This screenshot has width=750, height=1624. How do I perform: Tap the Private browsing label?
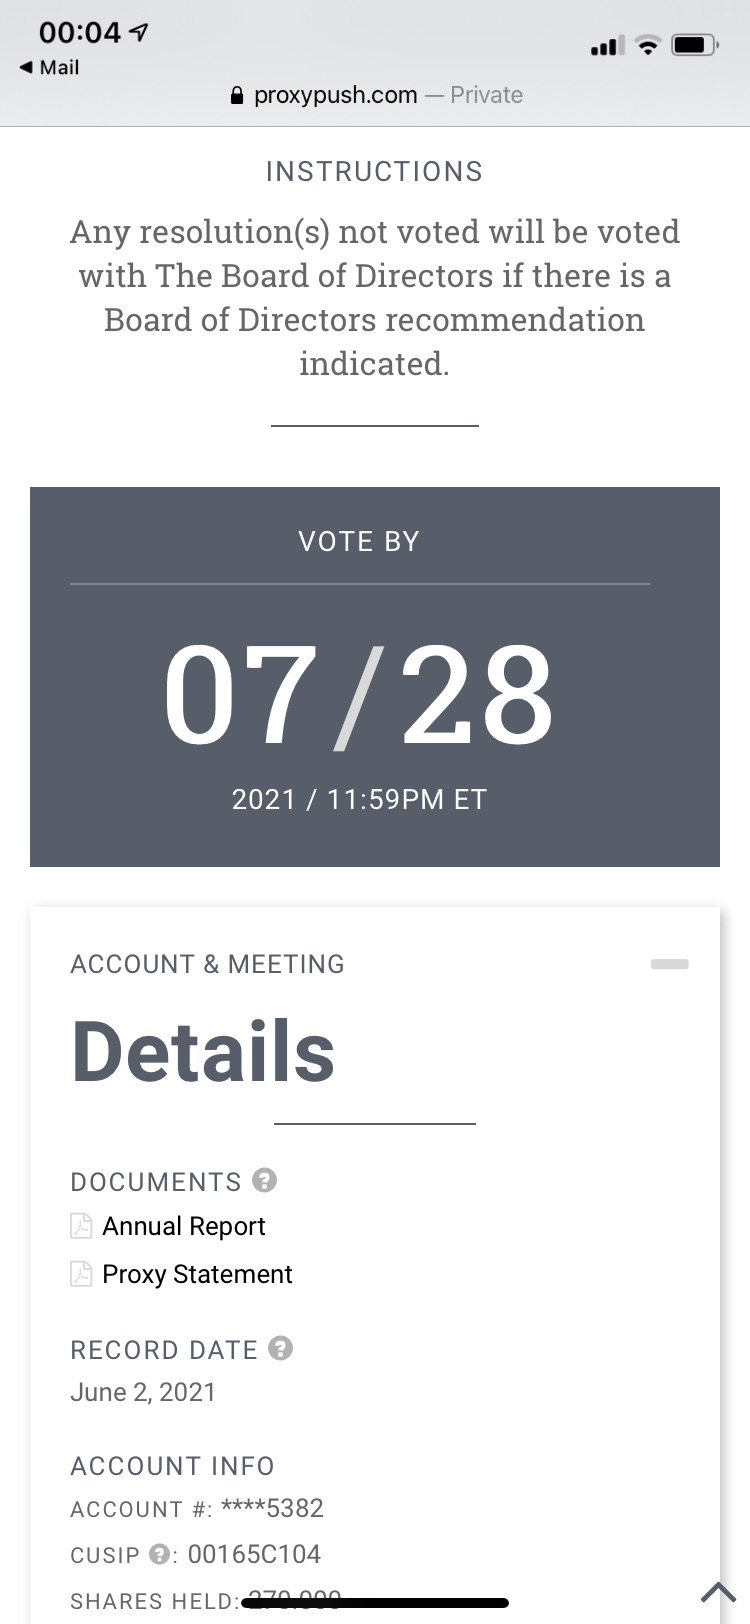[x=486, y=95]
